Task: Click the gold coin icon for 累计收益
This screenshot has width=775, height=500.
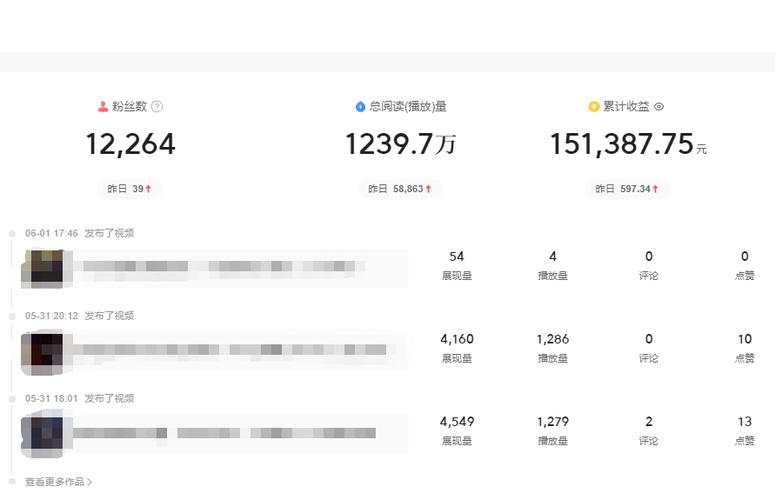Action: point(593,106)
